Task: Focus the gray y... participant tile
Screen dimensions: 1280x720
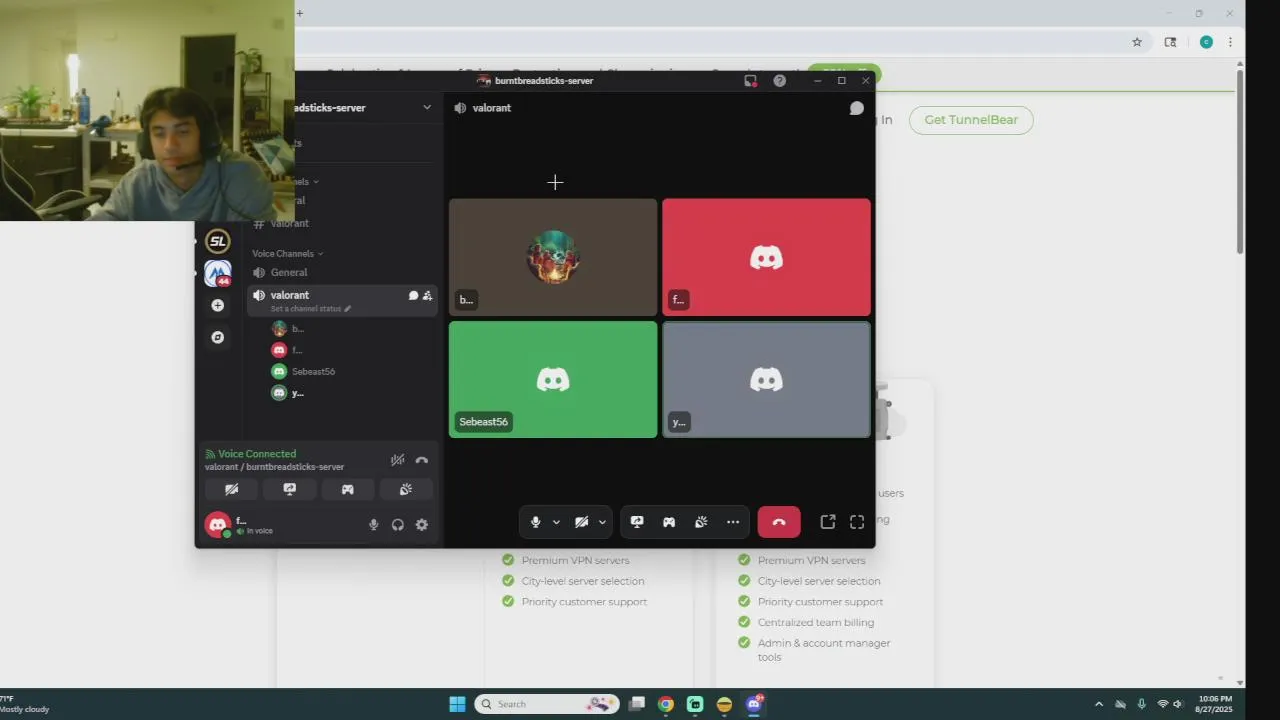Action: click(766, 379)
